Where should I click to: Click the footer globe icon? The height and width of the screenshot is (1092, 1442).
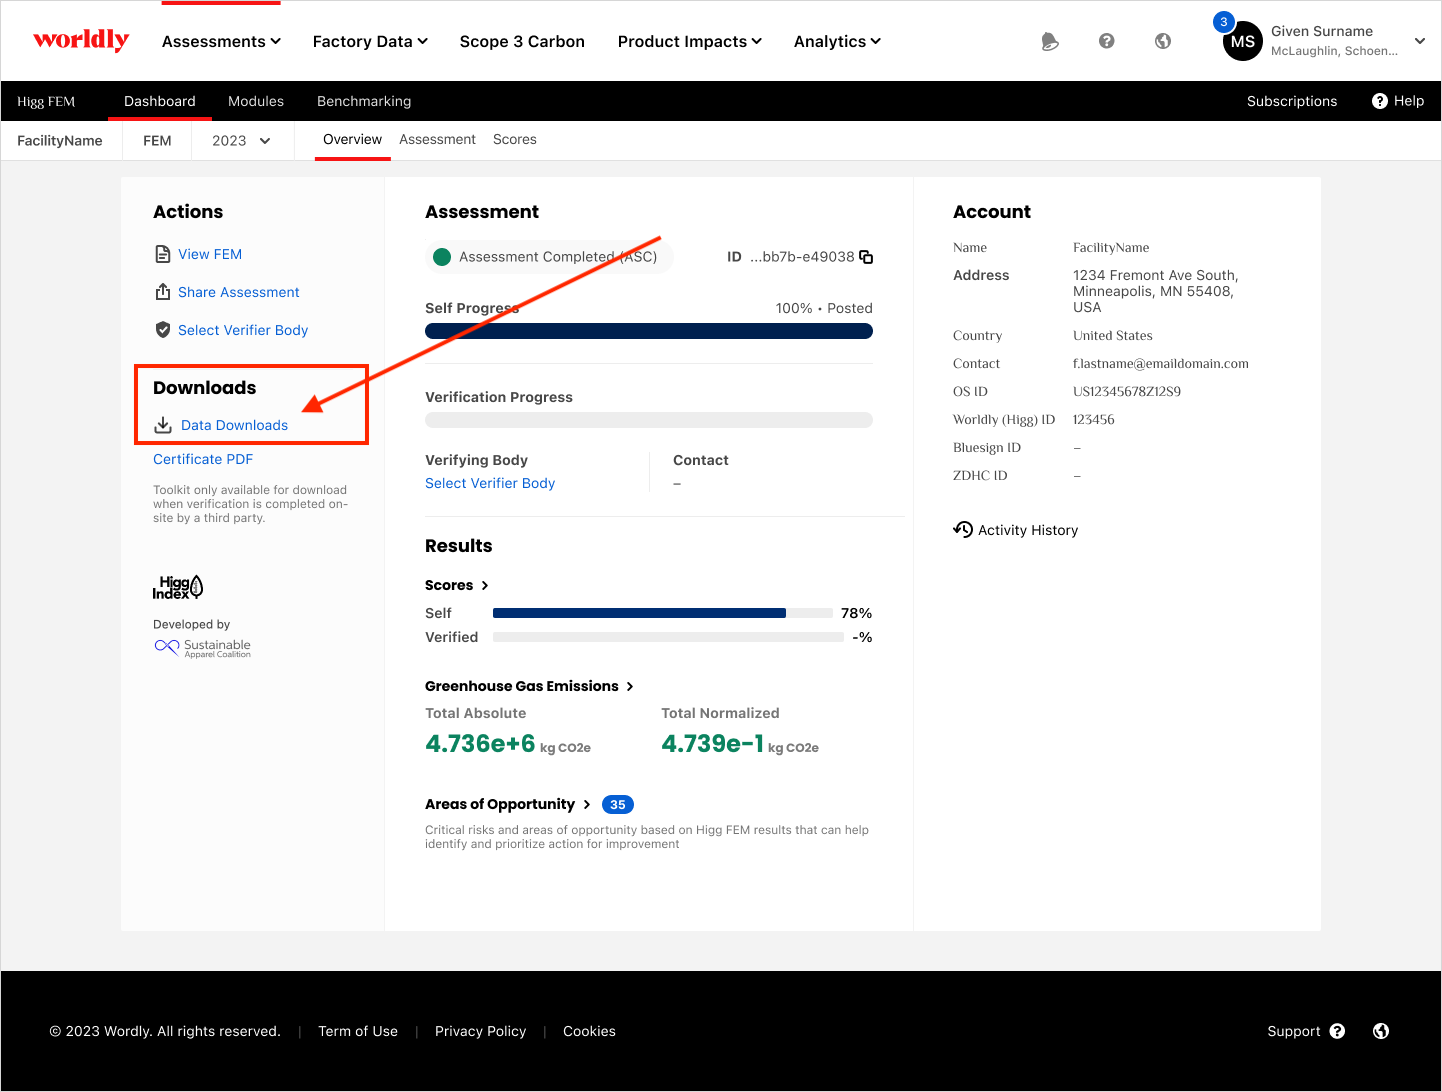[1381, 1031]
